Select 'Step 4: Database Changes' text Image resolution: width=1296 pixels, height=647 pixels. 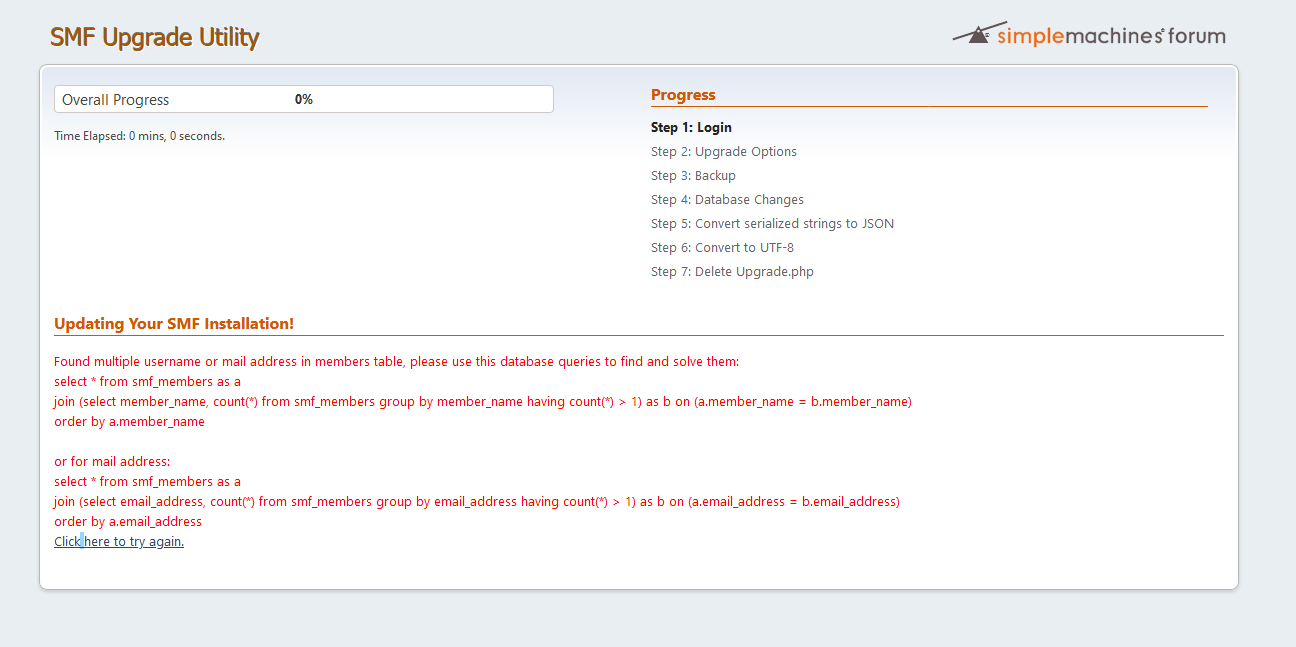[x=727, y=199]
